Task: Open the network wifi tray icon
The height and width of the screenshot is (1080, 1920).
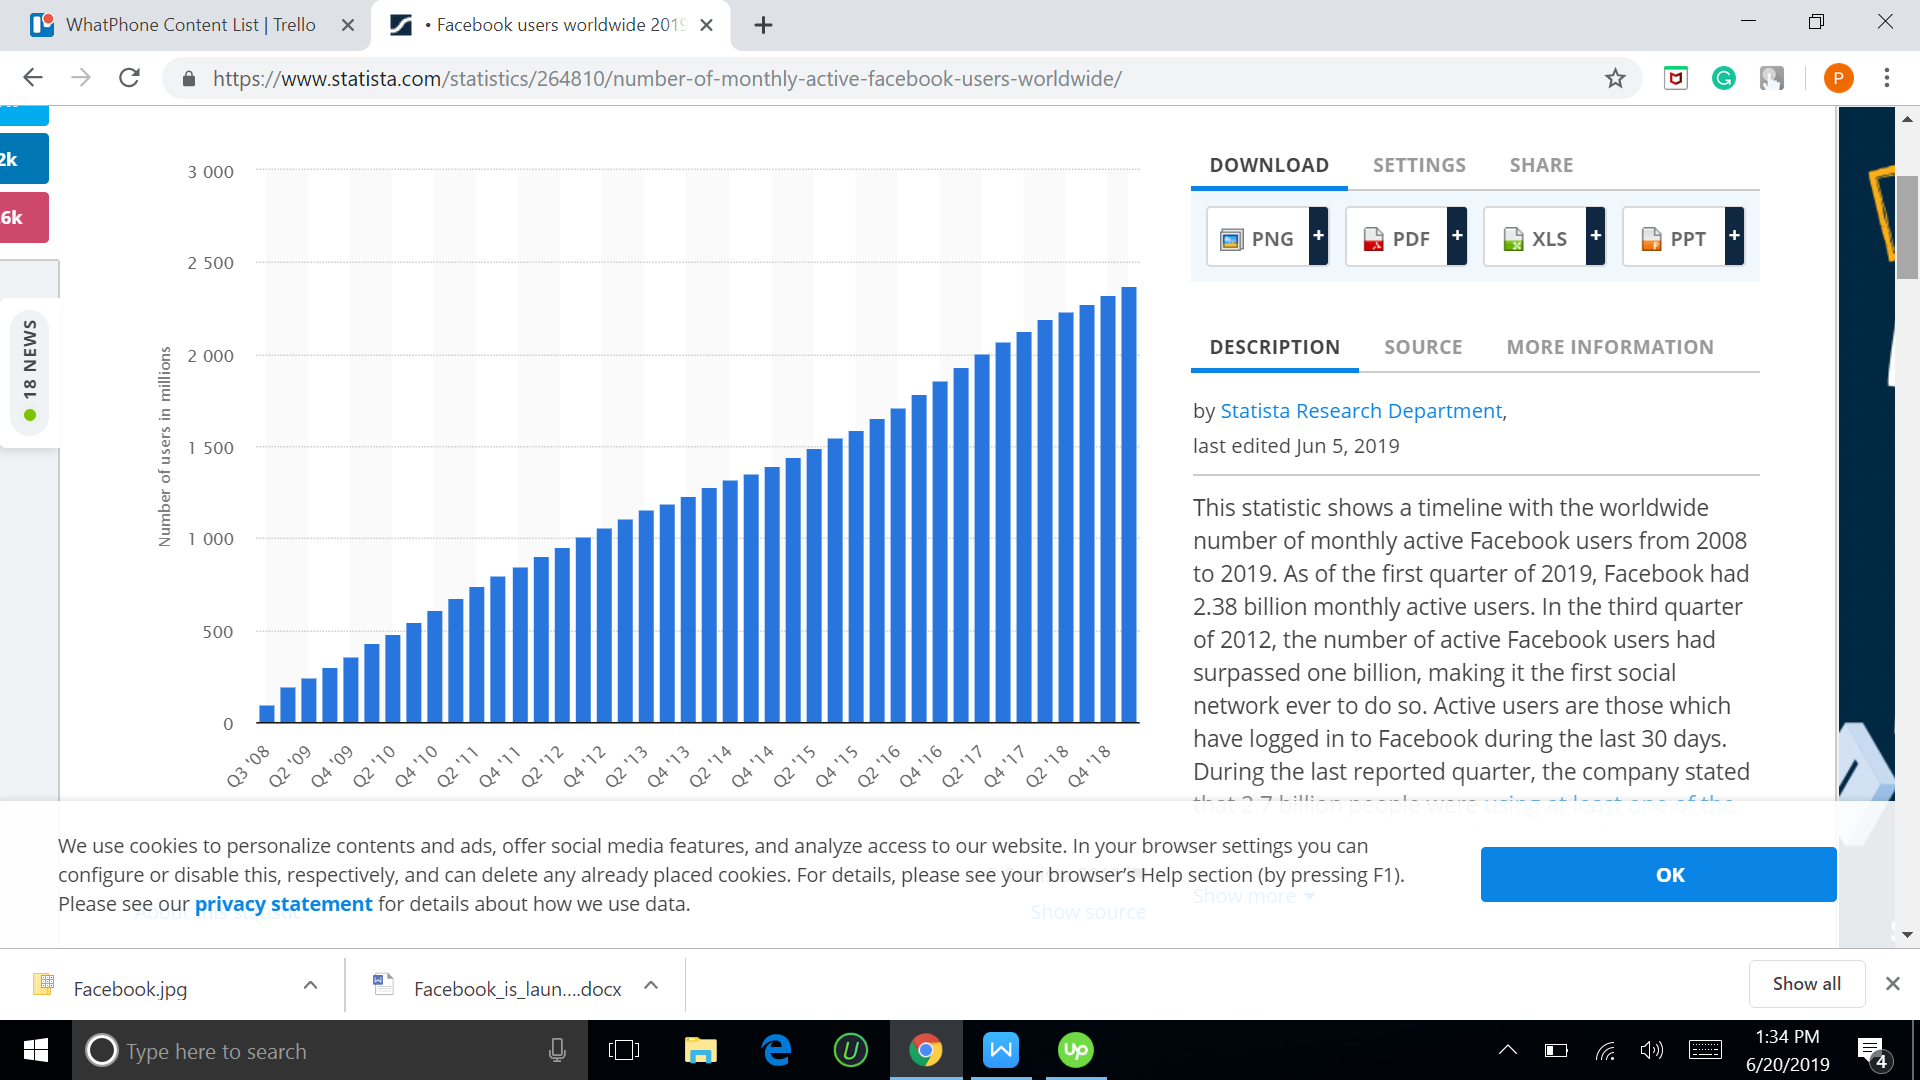Action: 1605,1050
